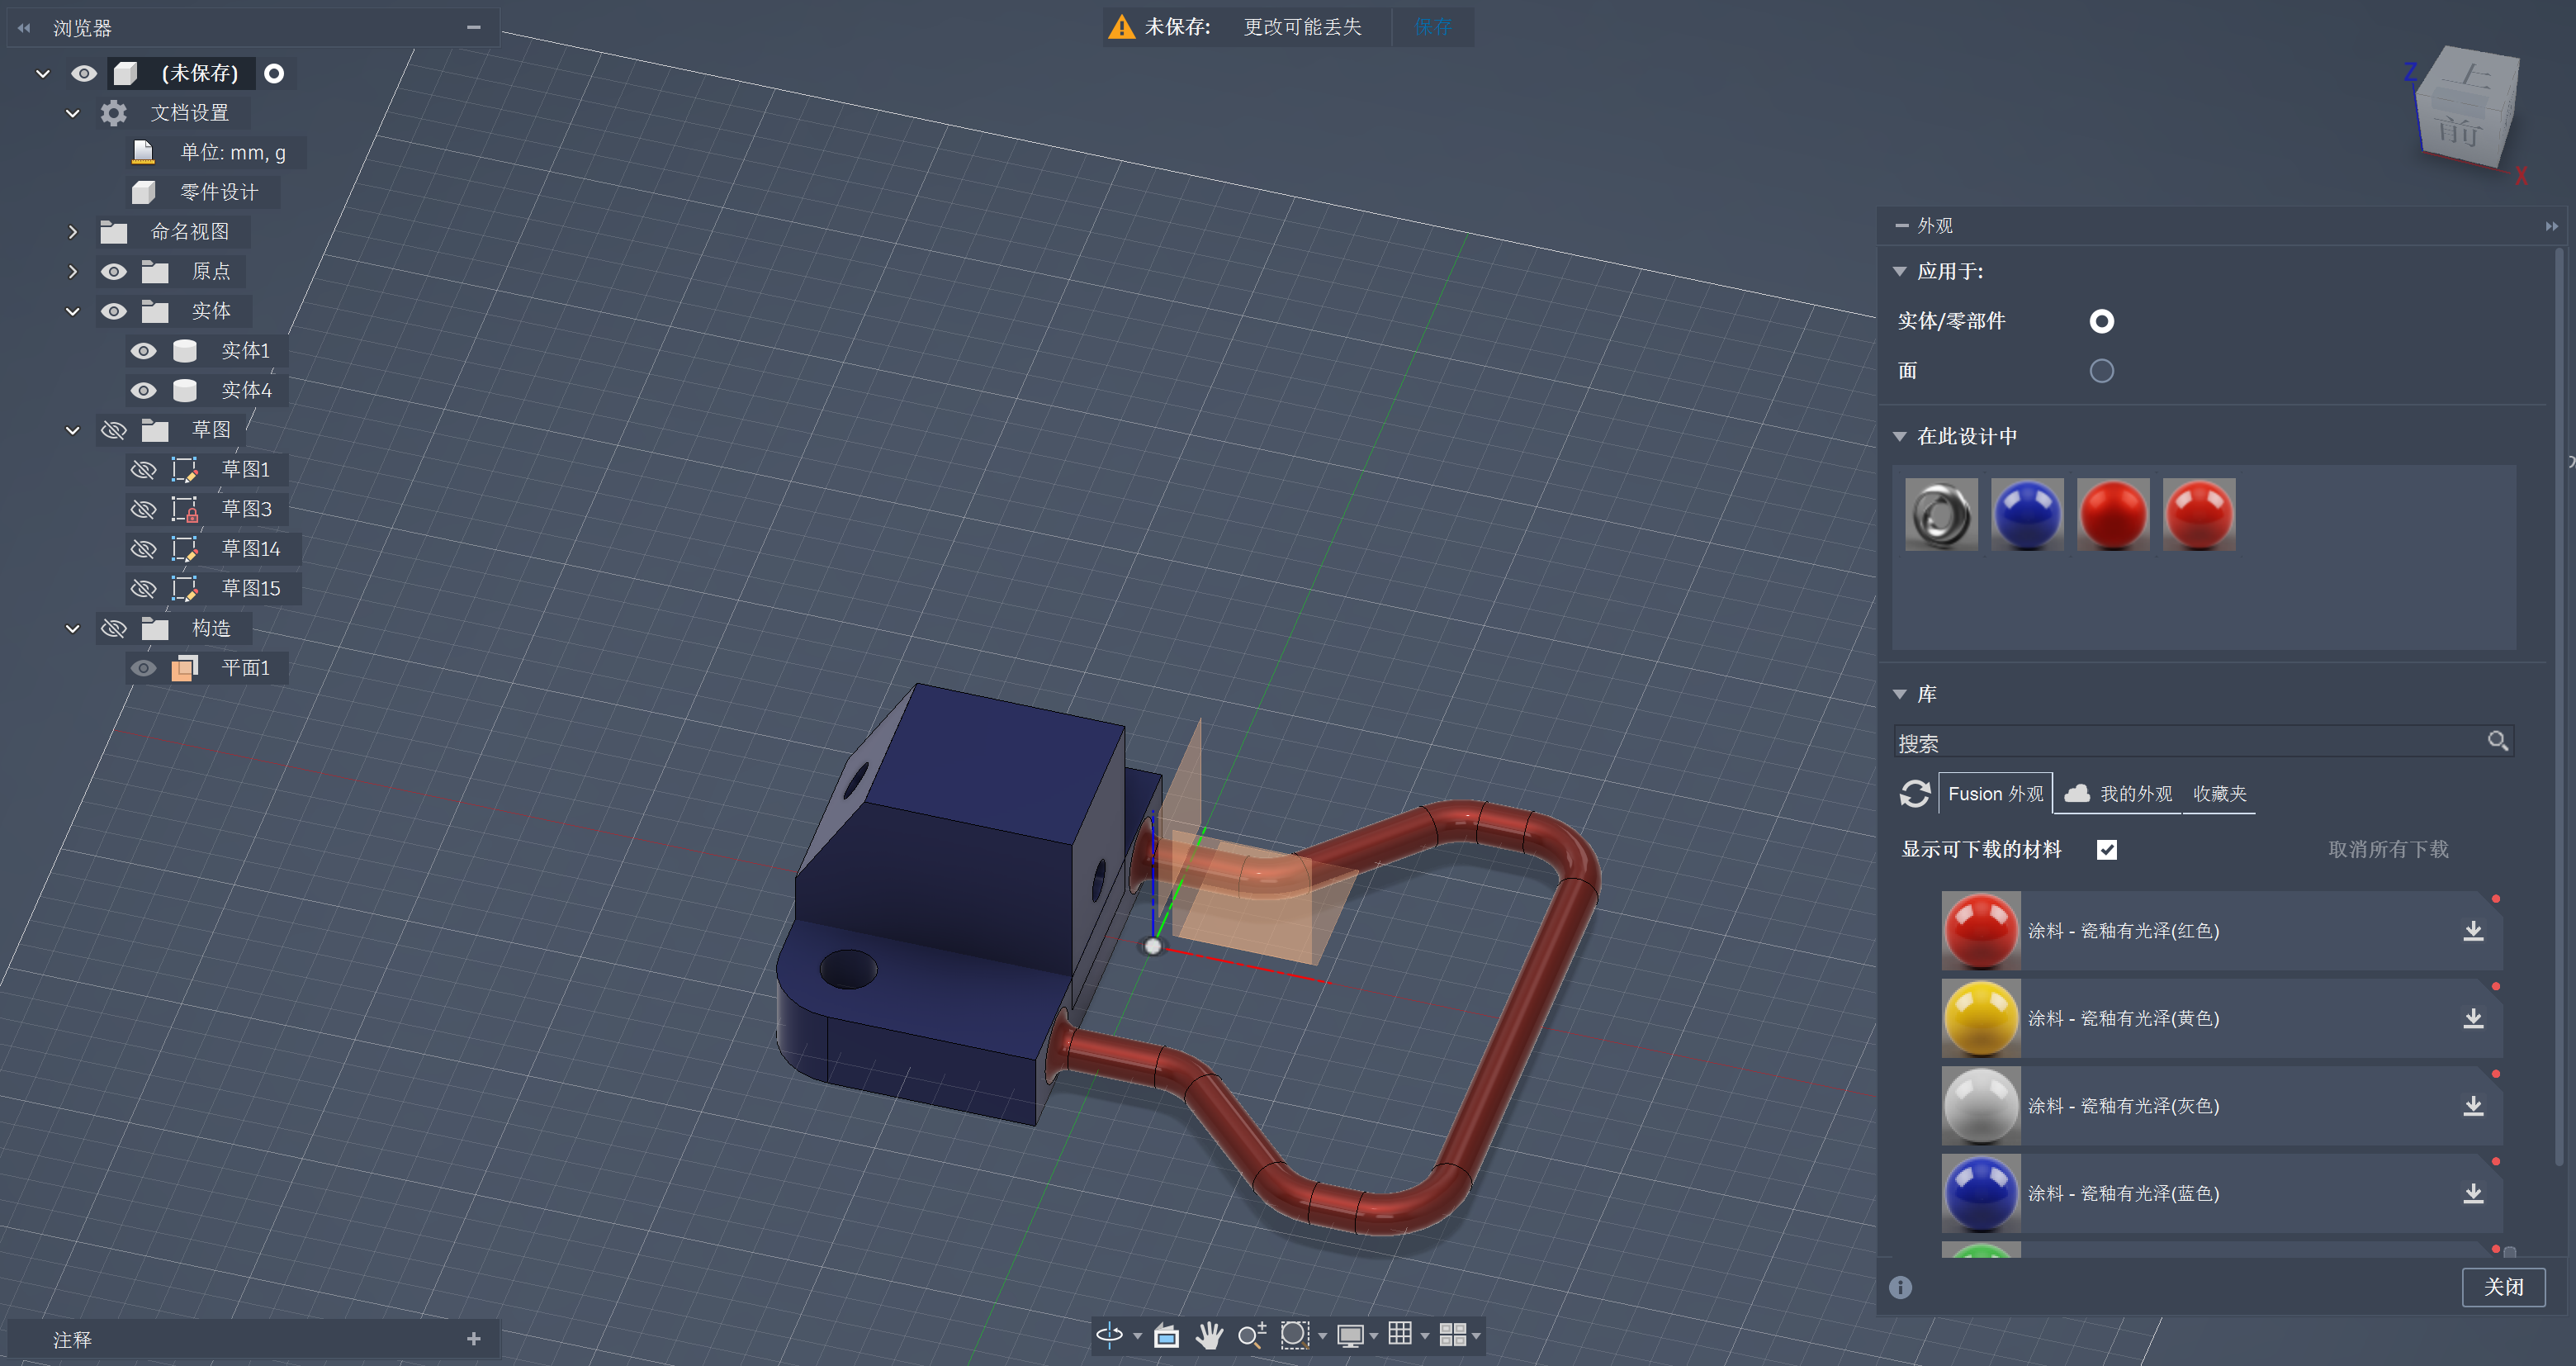Image resolution: width=2576 pixels, height=1366 pixels.
Task: Collapse the 草图 folder tree
Action: tap(72, 430)
